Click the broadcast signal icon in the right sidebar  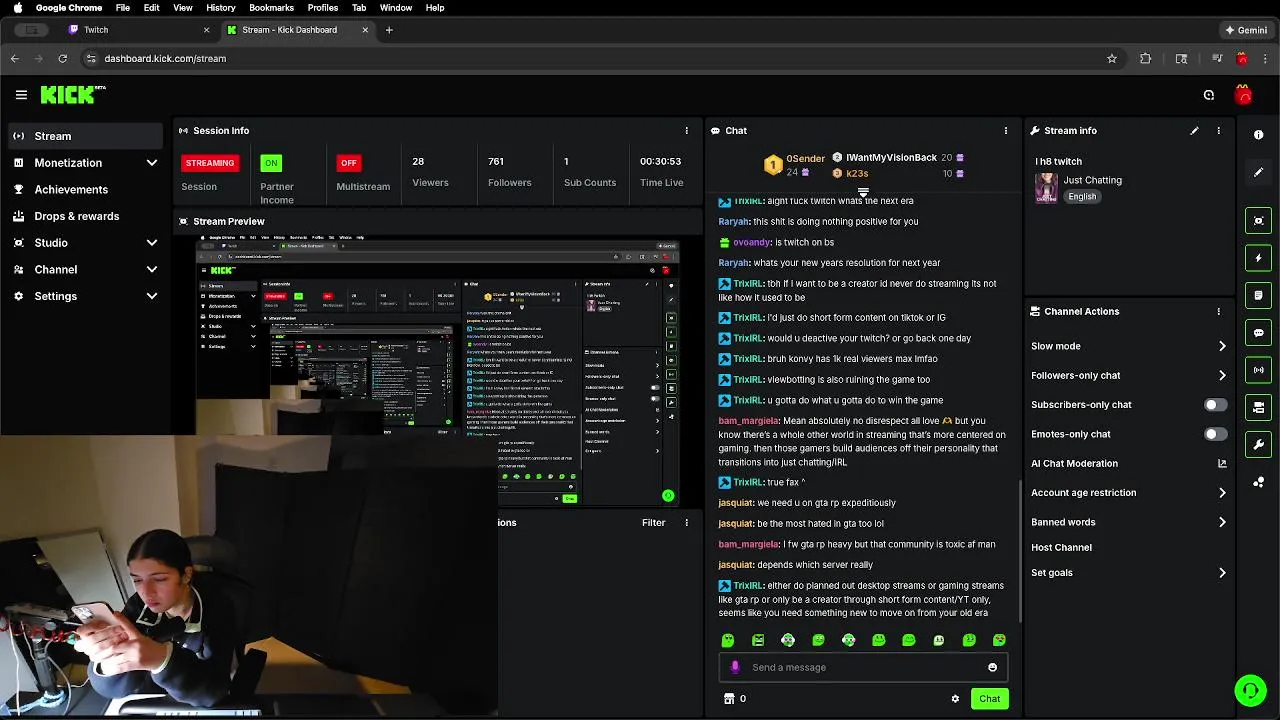pos(1258,370)
